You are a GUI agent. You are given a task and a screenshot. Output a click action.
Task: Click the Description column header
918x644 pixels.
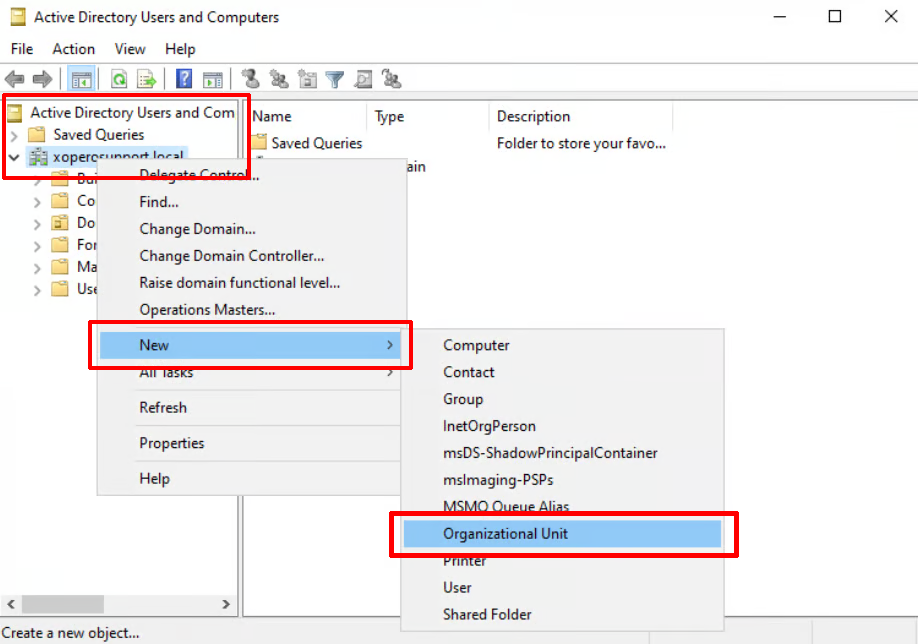pos(533,117)
